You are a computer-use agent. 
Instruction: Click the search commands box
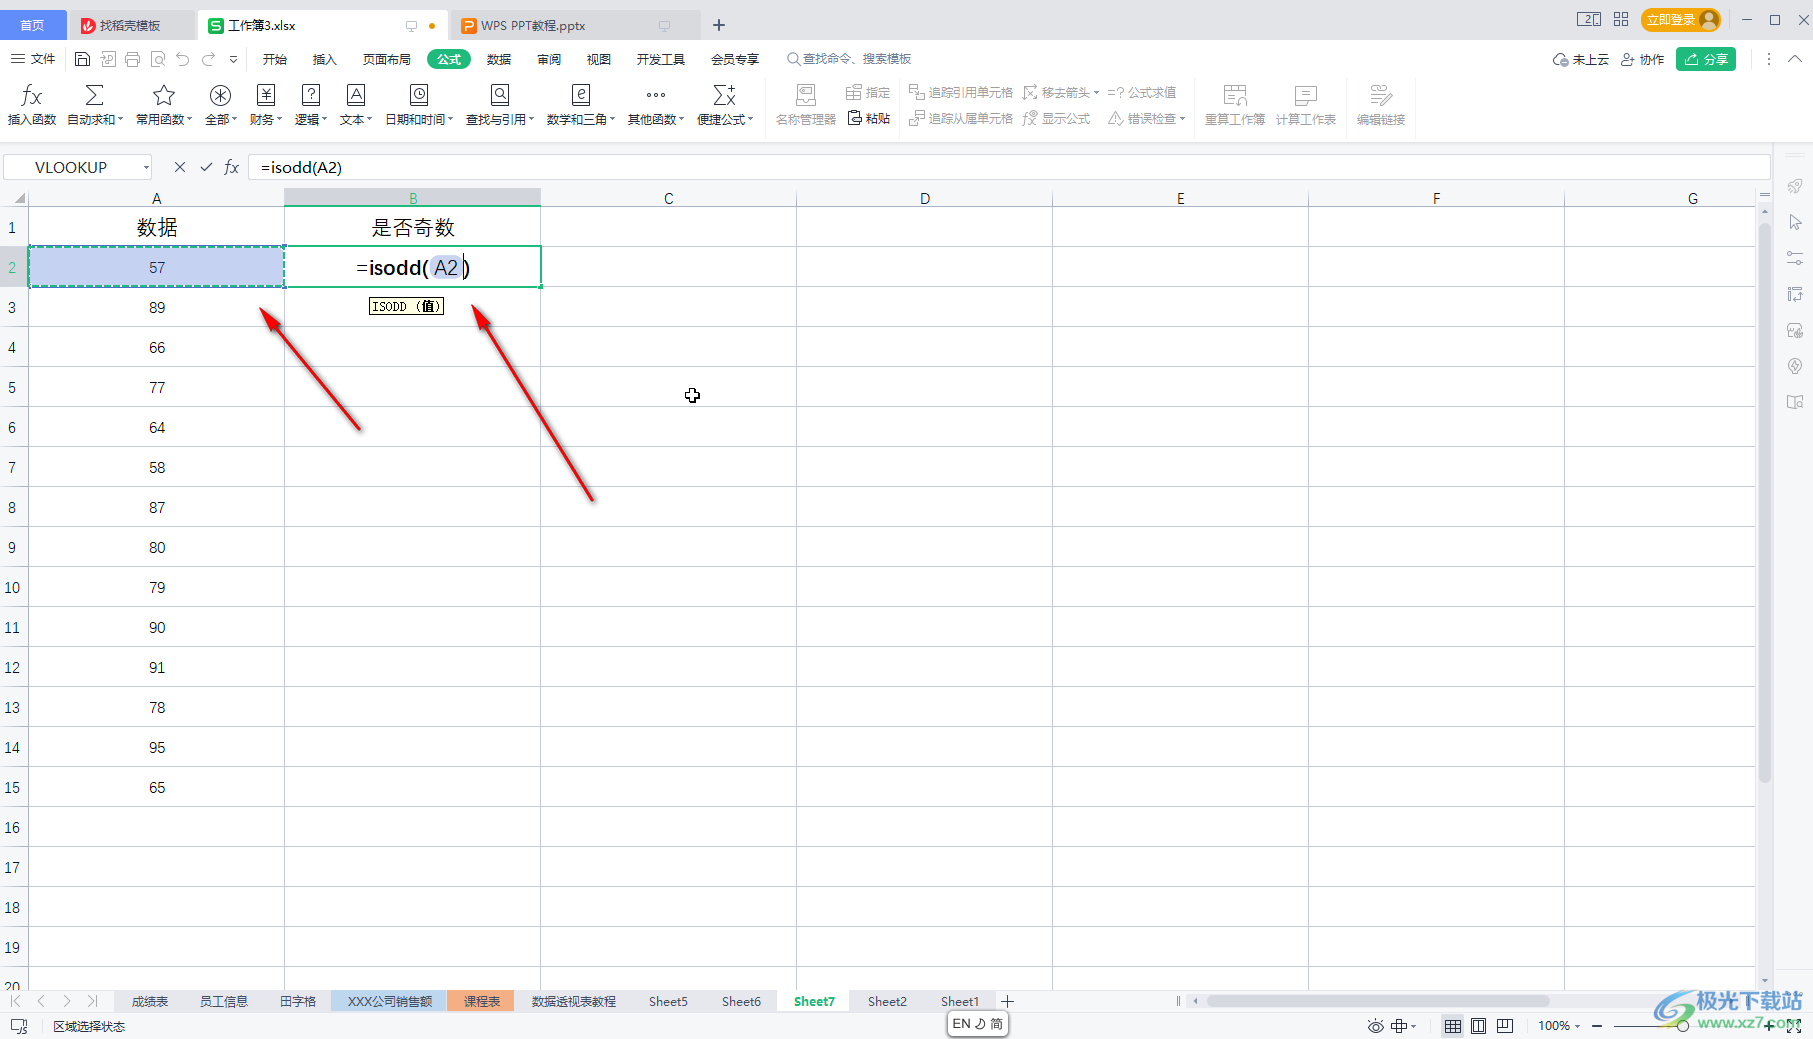850,59
